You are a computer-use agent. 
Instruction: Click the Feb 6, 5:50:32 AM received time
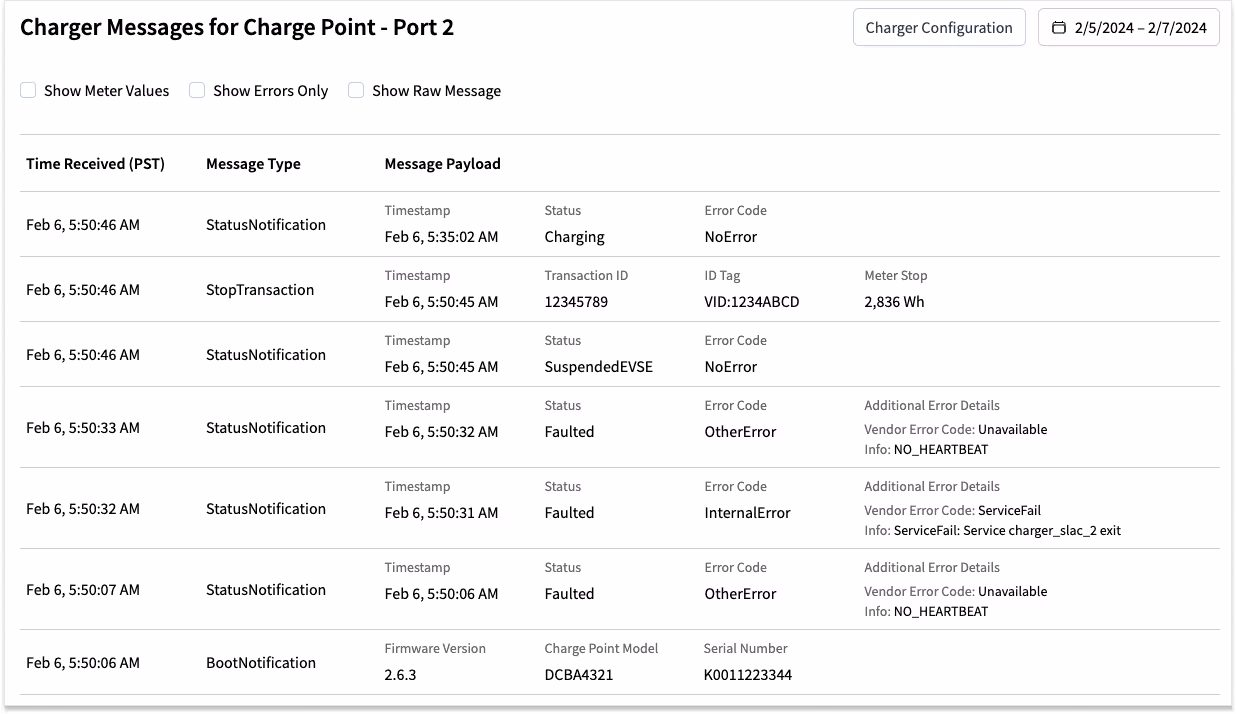83,509
